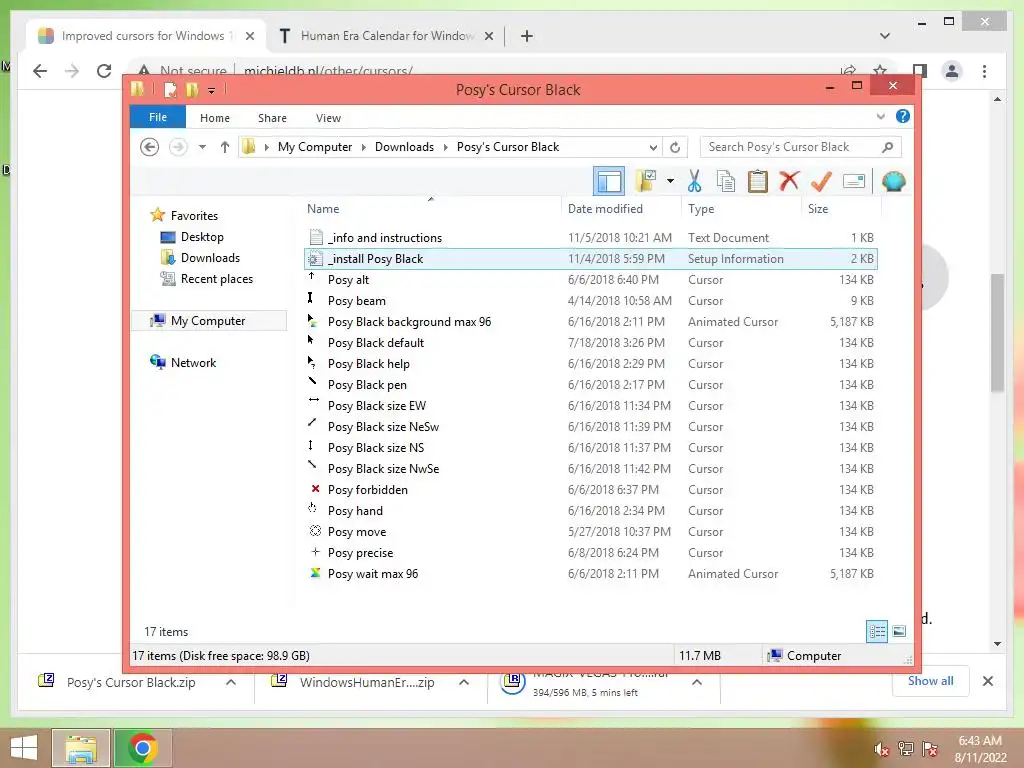Screen dimensions: 1024x768
Task: Select the Posy wait max 96 file
Action: (x=590, y=573)
